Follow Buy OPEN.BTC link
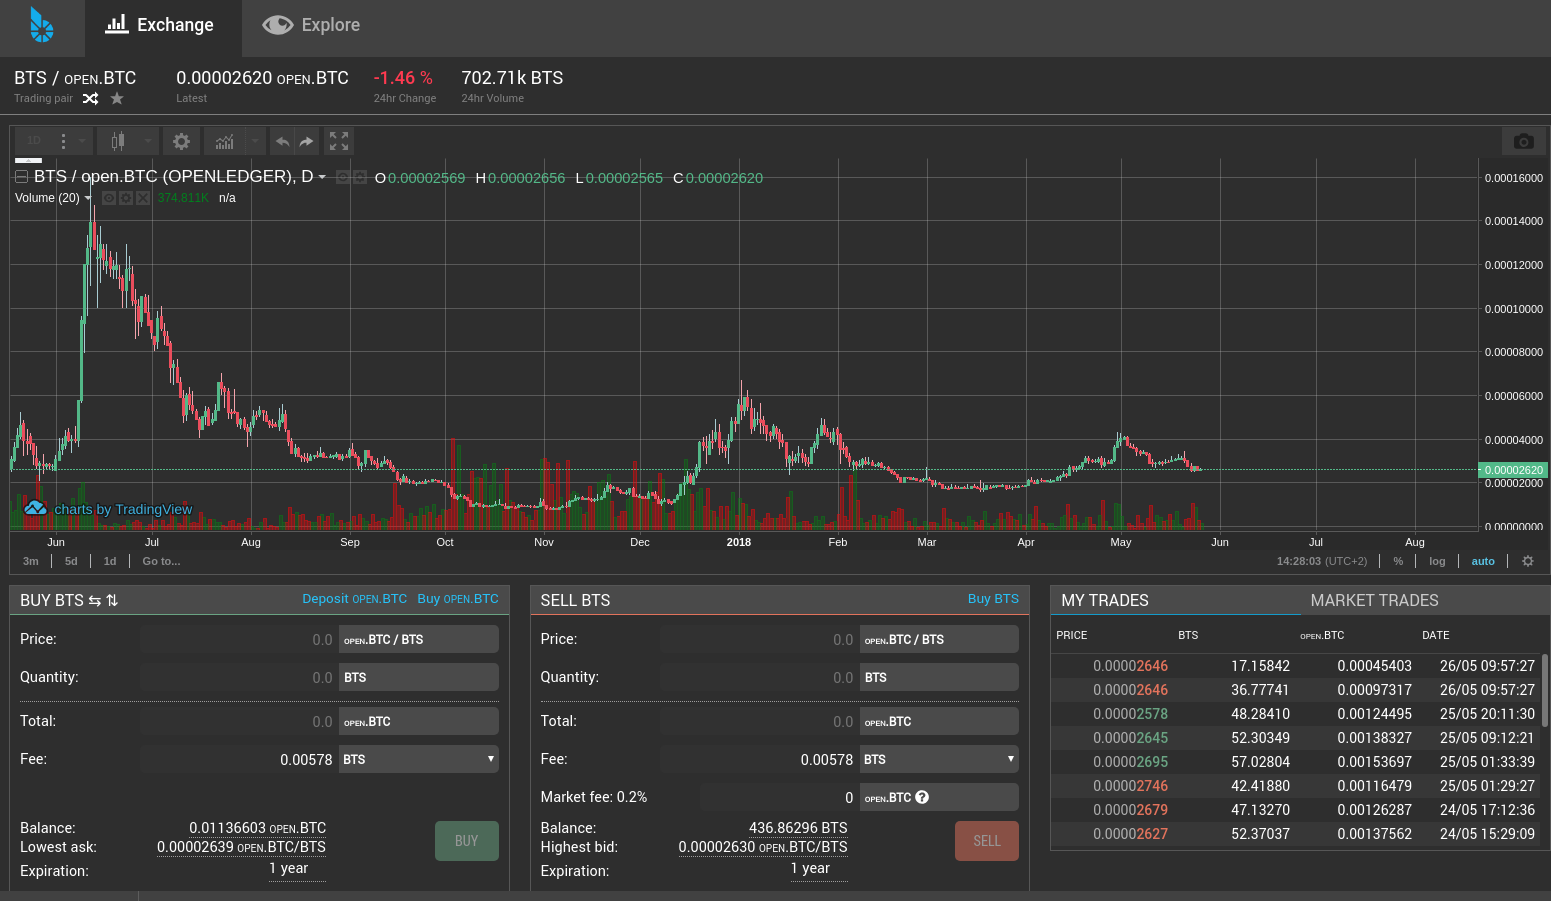 458,599
